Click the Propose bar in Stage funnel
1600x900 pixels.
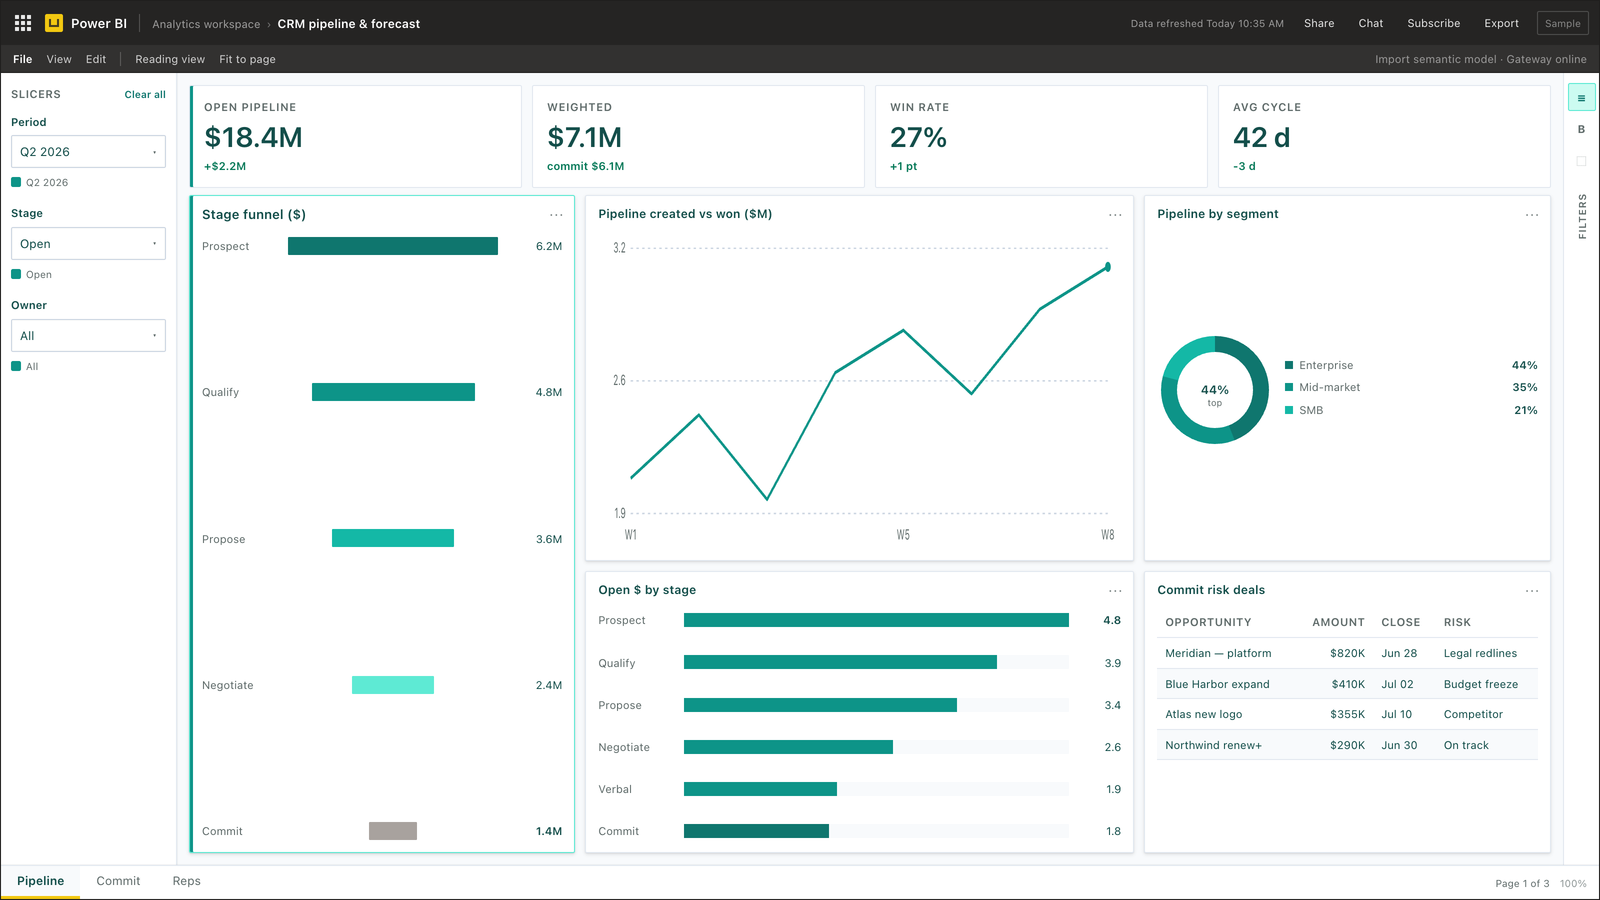(x=393, y=538)
